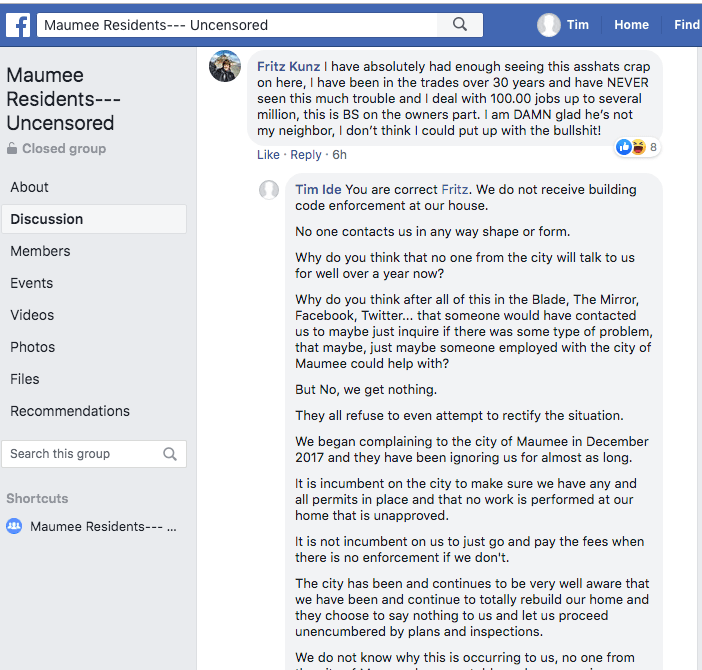Open the Videos section
This screenshot has height=670, width=702.
click(x=32, y=315)
